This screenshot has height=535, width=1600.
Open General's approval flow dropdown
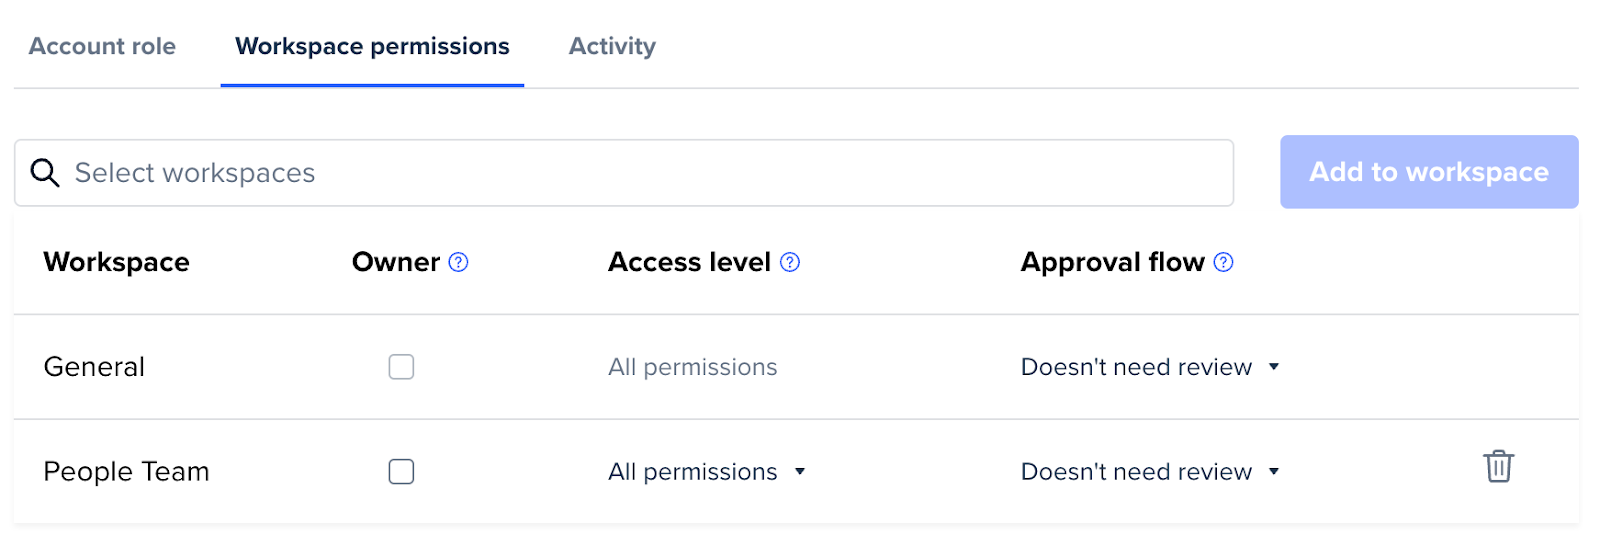click(x=1150, y=367)
